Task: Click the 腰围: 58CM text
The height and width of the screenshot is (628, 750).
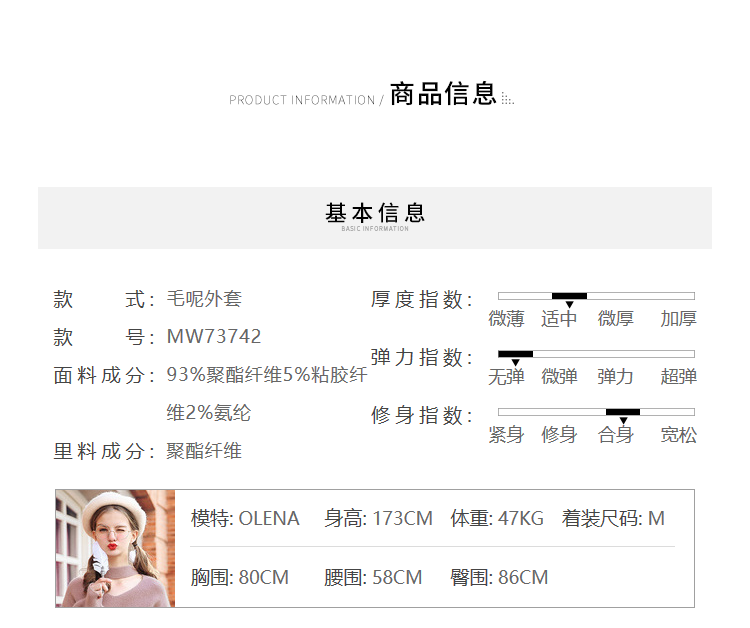Action: pos(373,577)
